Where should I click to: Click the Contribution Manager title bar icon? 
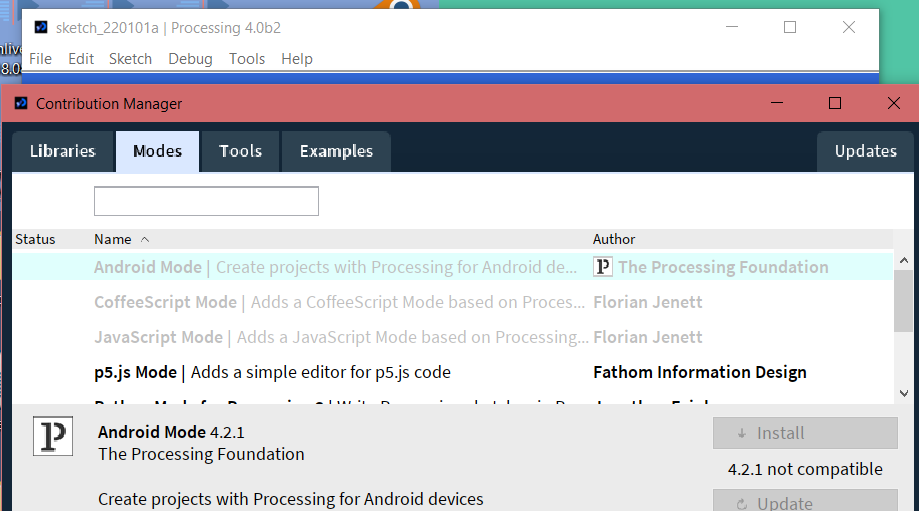click(x=21, y=103)
